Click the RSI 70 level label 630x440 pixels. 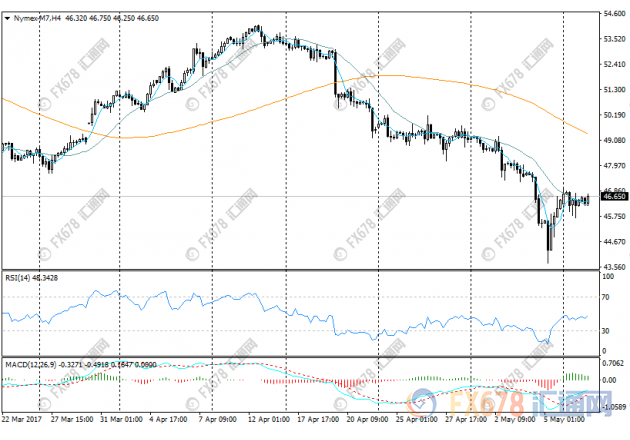(x=606, y=298)
